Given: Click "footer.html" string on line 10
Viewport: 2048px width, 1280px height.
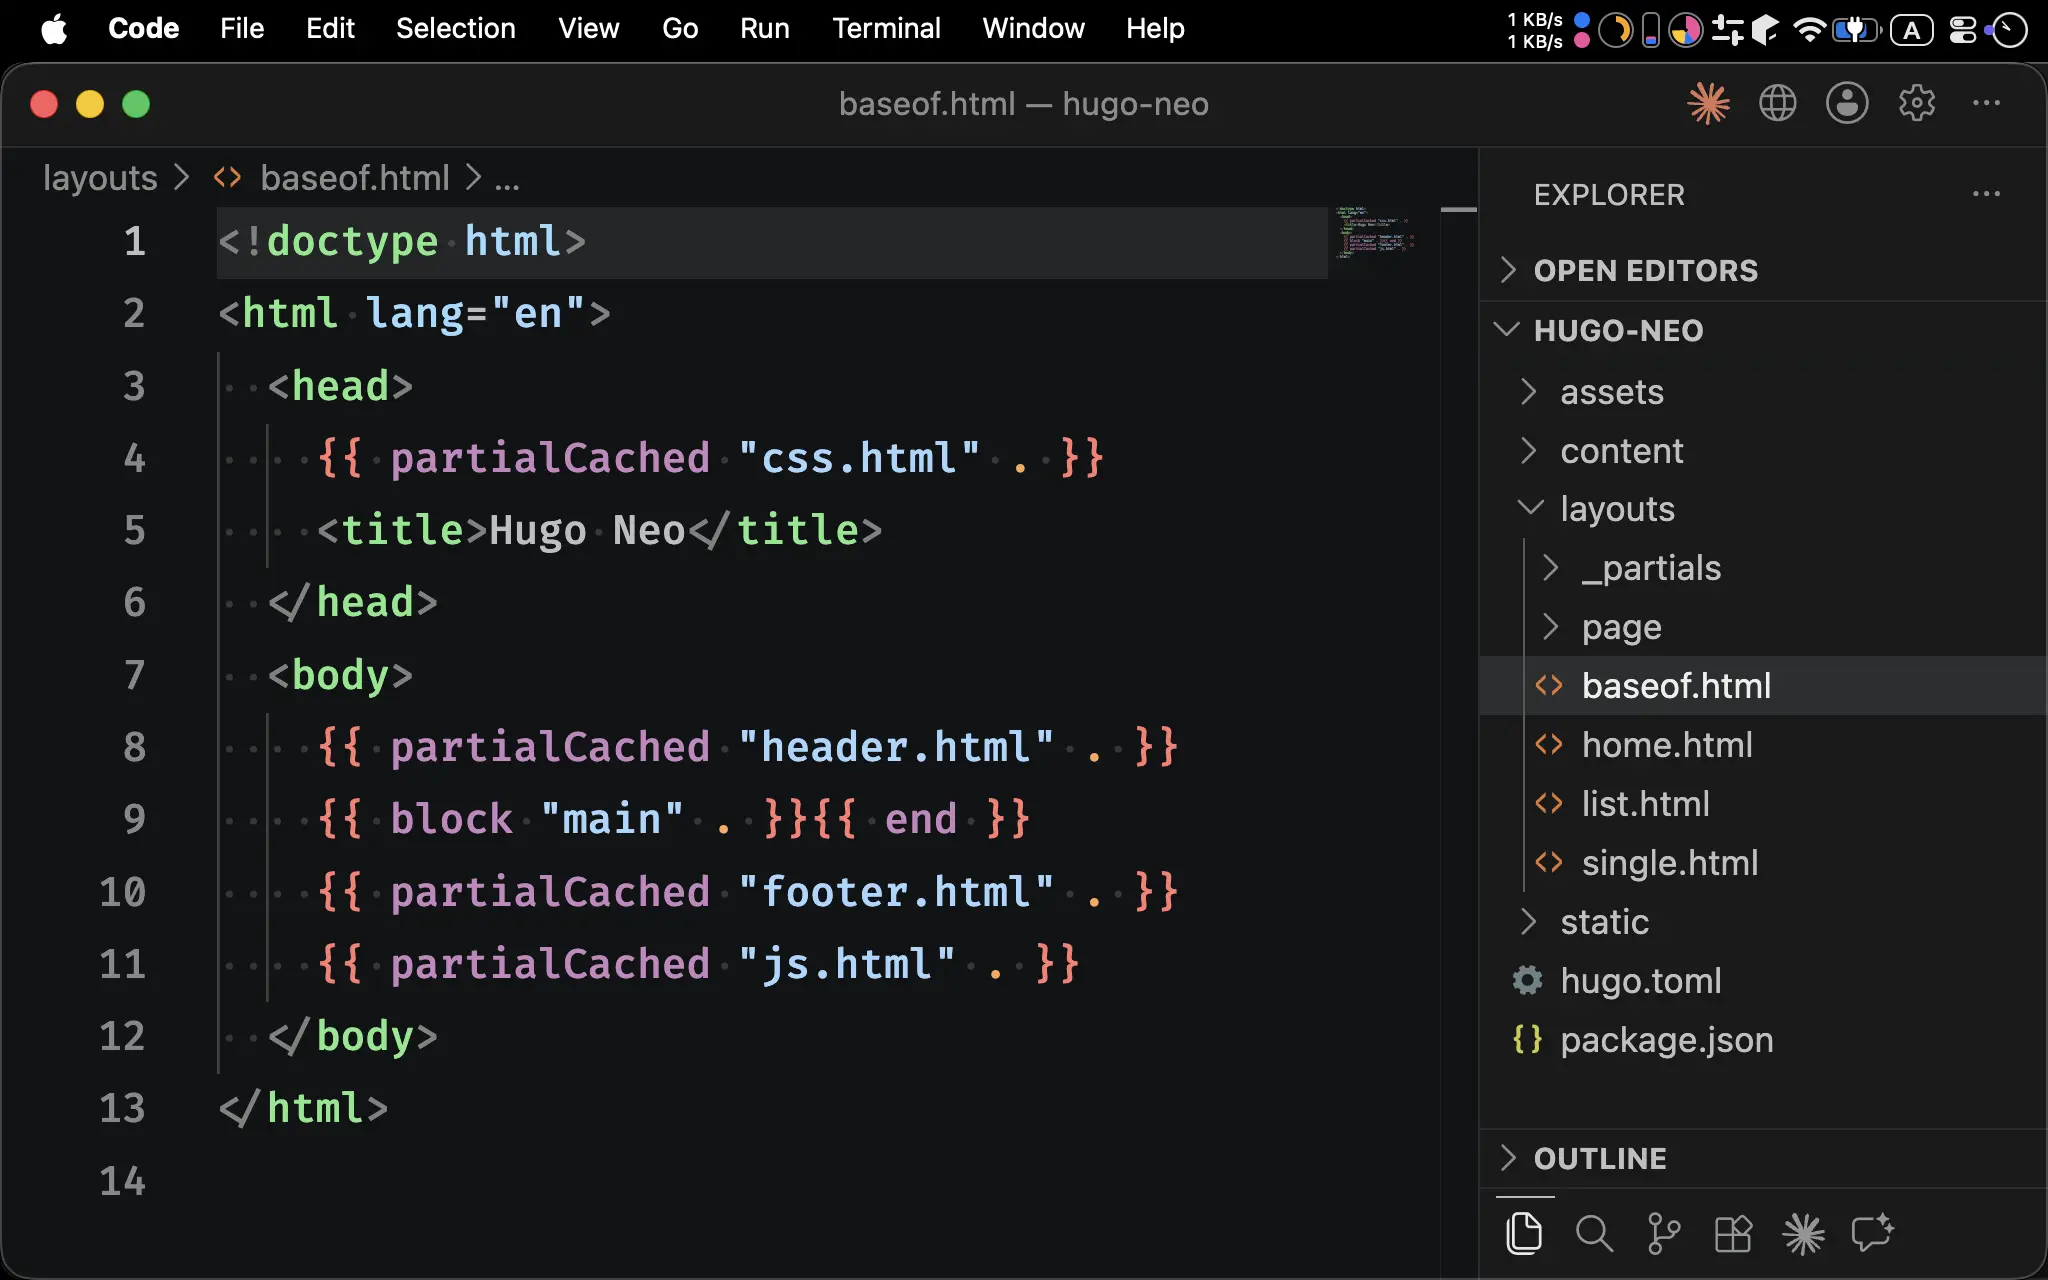Looking at the screenshot, I should pos(896,891).
